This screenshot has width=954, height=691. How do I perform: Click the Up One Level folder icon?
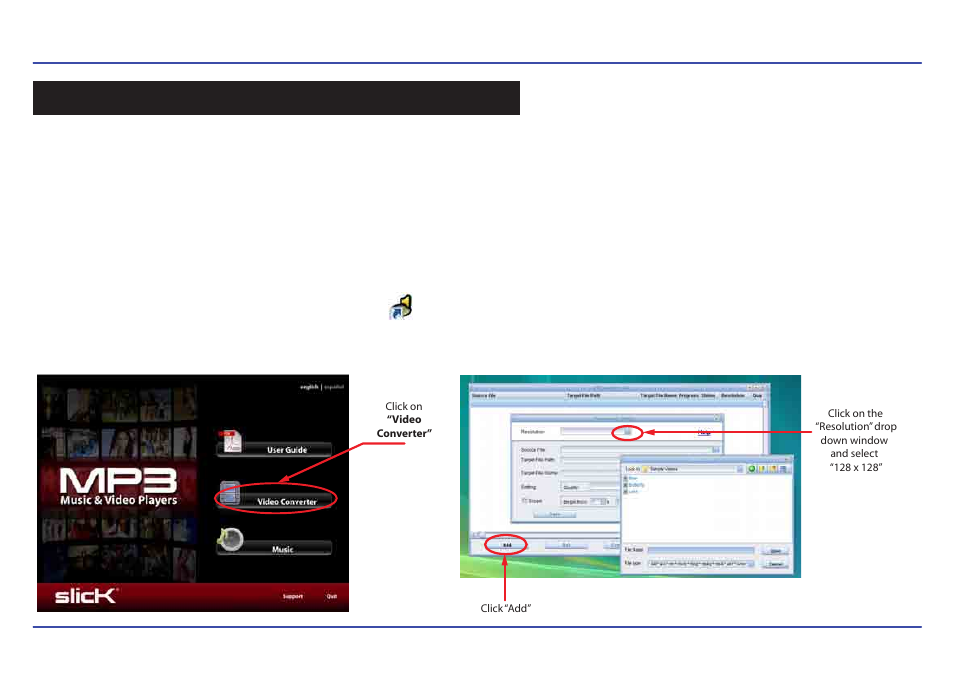click(x=762, y=469)
